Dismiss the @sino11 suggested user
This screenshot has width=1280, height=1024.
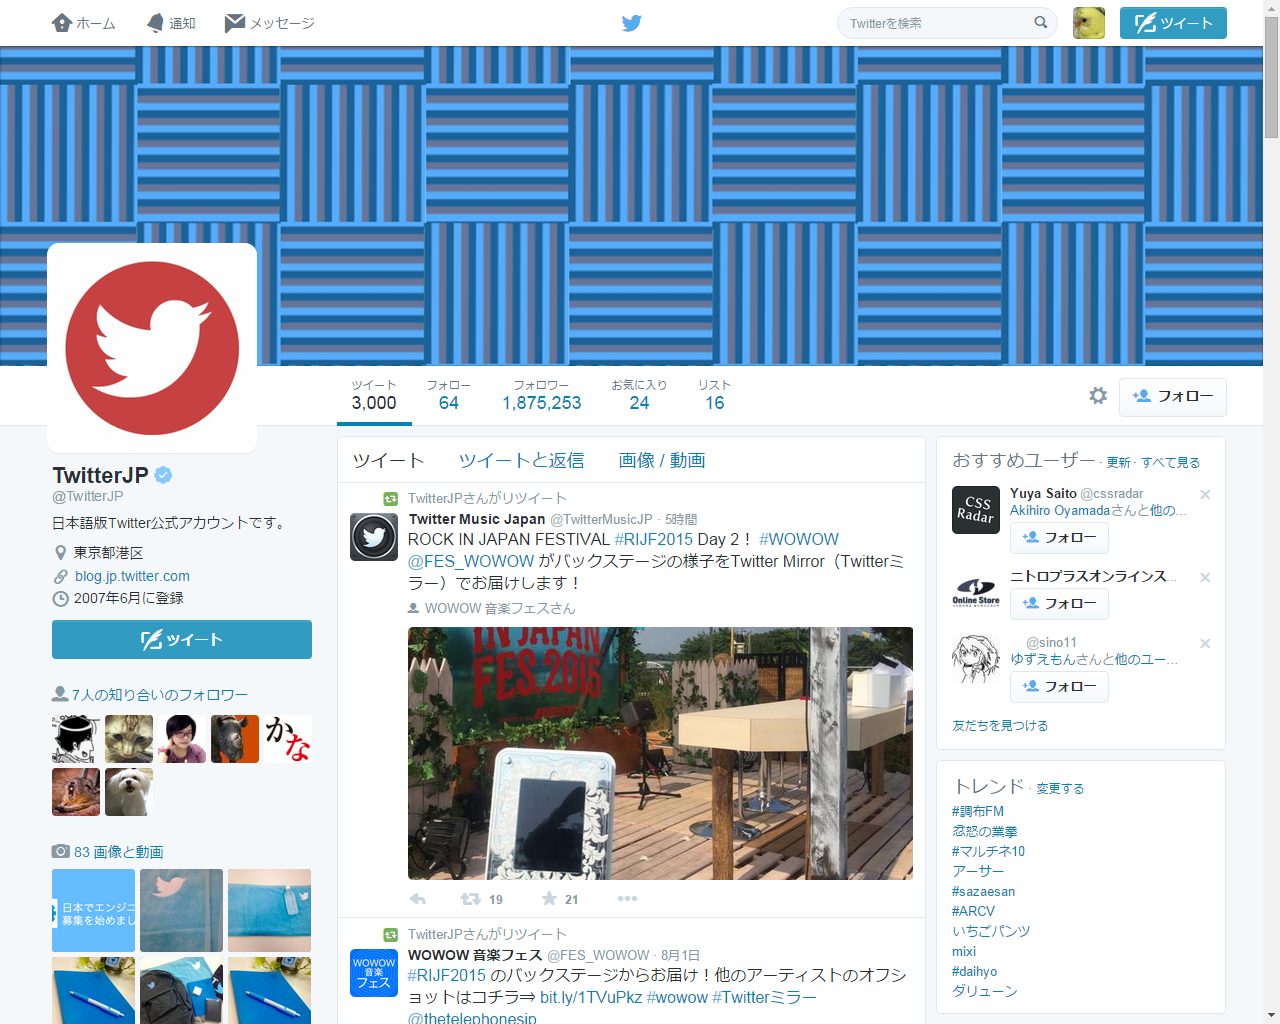[1205, 644]
